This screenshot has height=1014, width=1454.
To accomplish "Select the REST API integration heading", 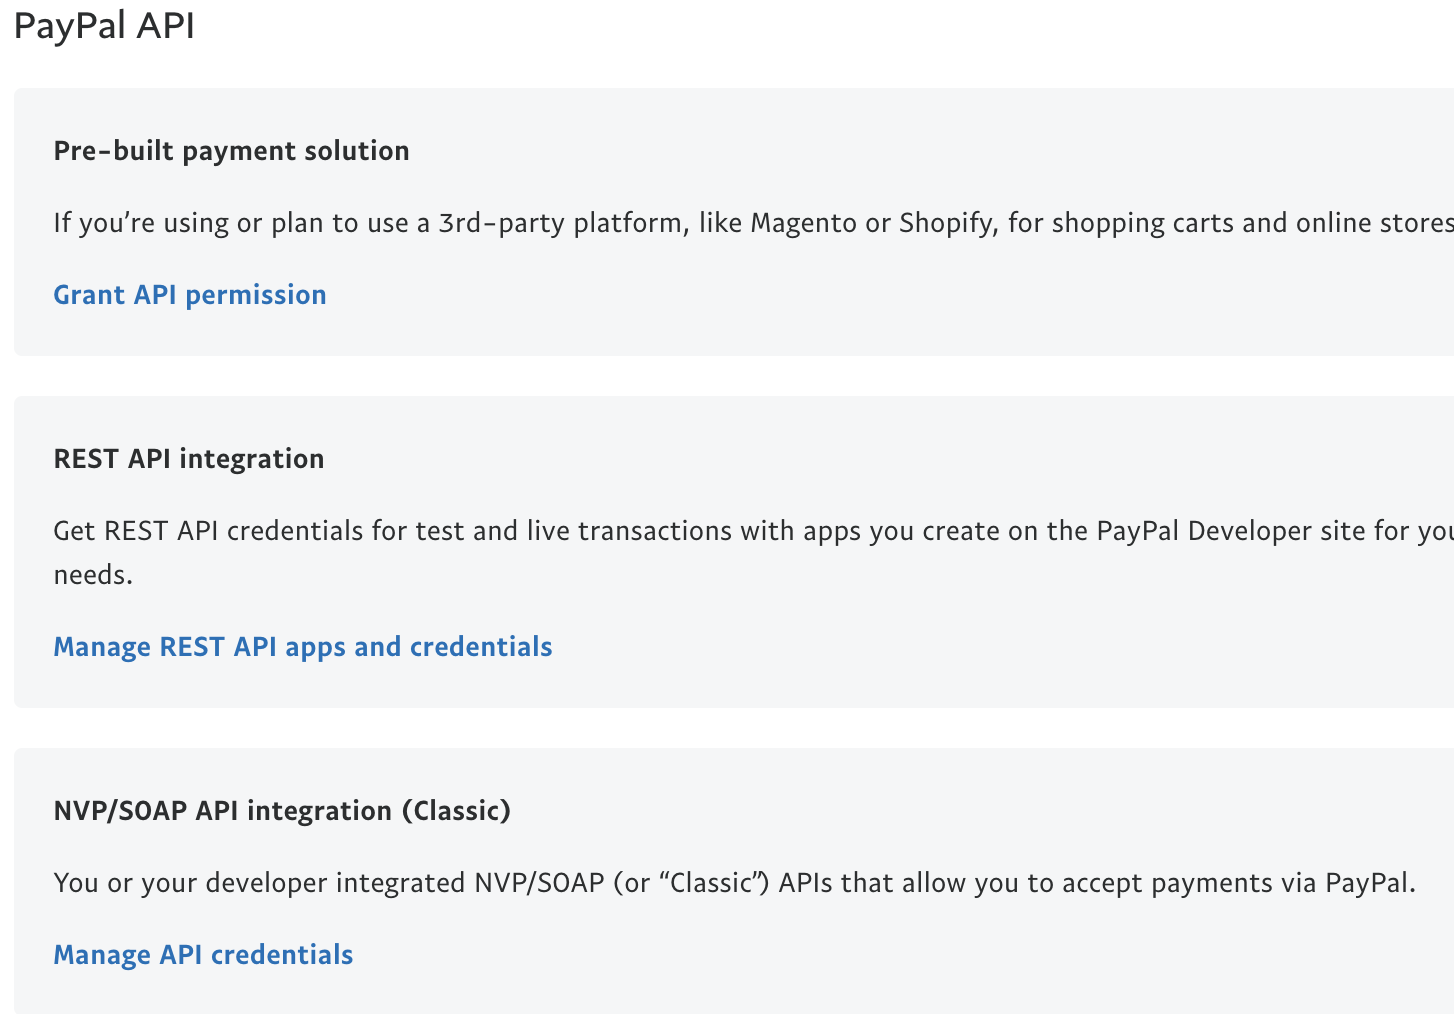I will [x=189, y=459].
